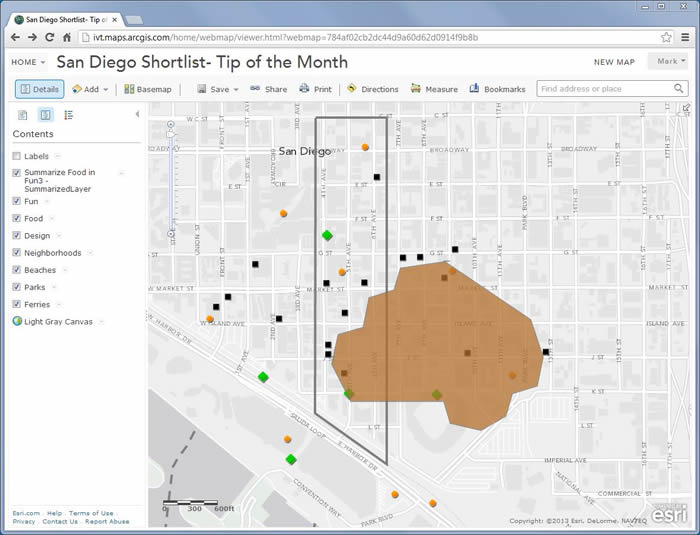Image resolution: width=700 pixels, height=535 pixels.
Task: Click the browser forward arrow
Action: [x=32, y=38]
